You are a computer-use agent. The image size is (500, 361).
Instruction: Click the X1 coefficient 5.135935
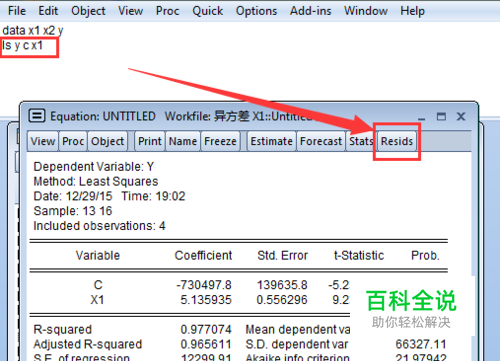point(206,300)
